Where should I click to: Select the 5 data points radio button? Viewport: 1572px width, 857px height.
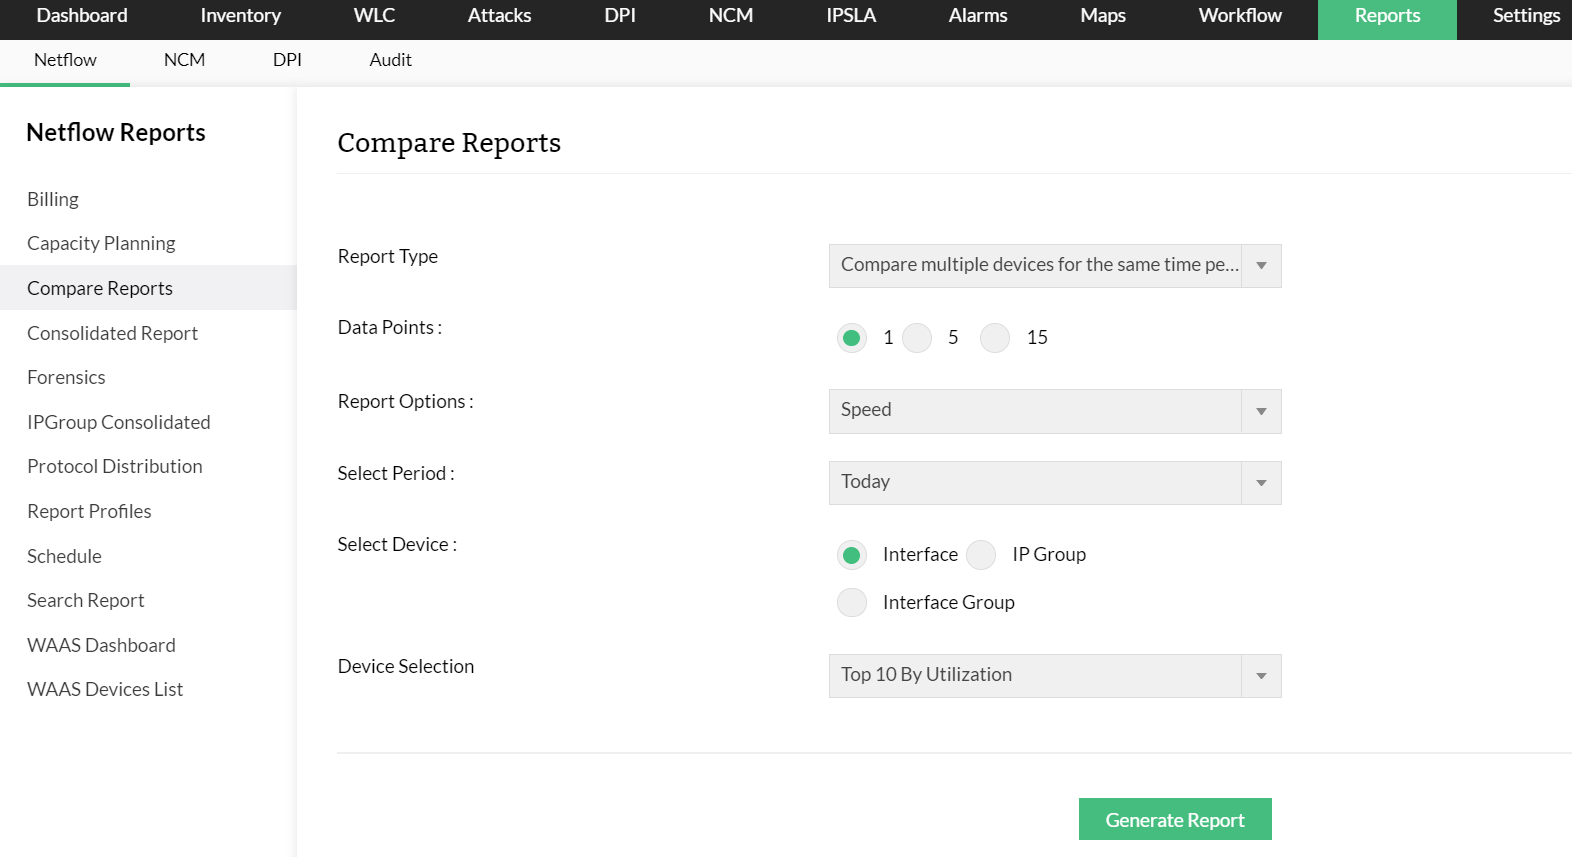coord(917,338)
